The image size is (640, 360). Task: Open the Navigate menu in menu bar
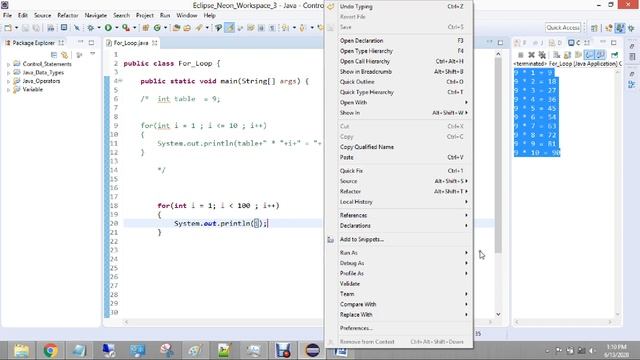pyautogui.click(x=96, y=15)
